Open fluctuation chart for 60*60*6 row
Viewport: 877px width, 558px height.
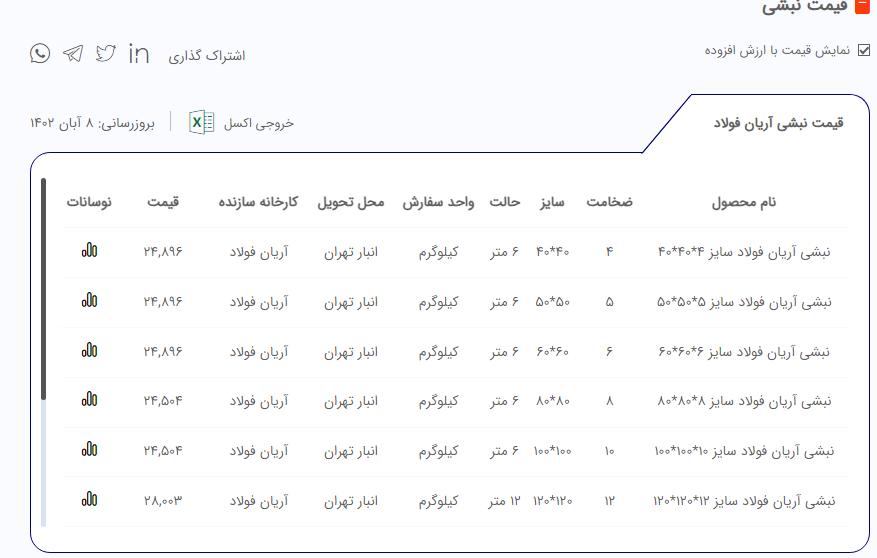point(90,350)
